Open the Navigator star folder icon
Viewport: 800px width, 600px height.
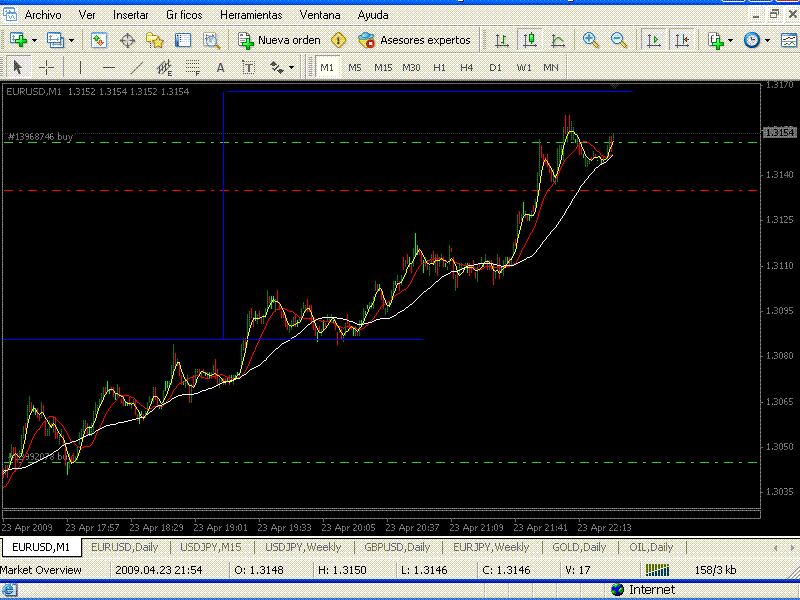pos(155,40)
